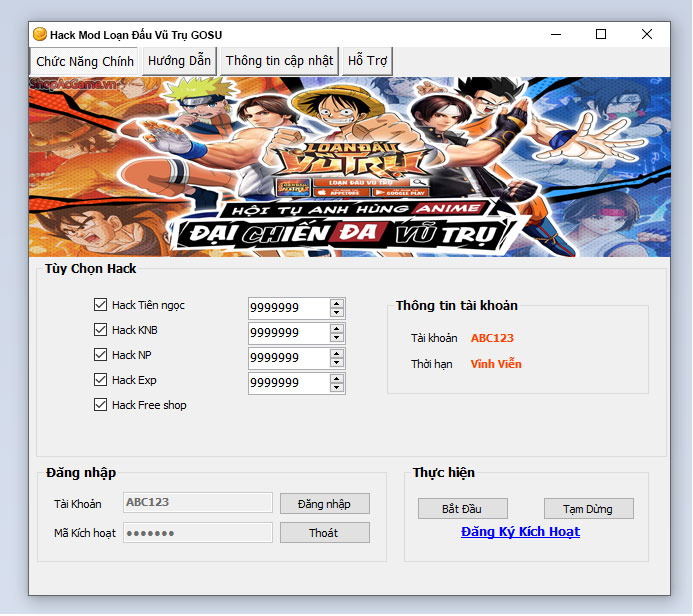Minimize the hack tool window
This screenshot has width=693, height=616.
click(x=556, y=34)
